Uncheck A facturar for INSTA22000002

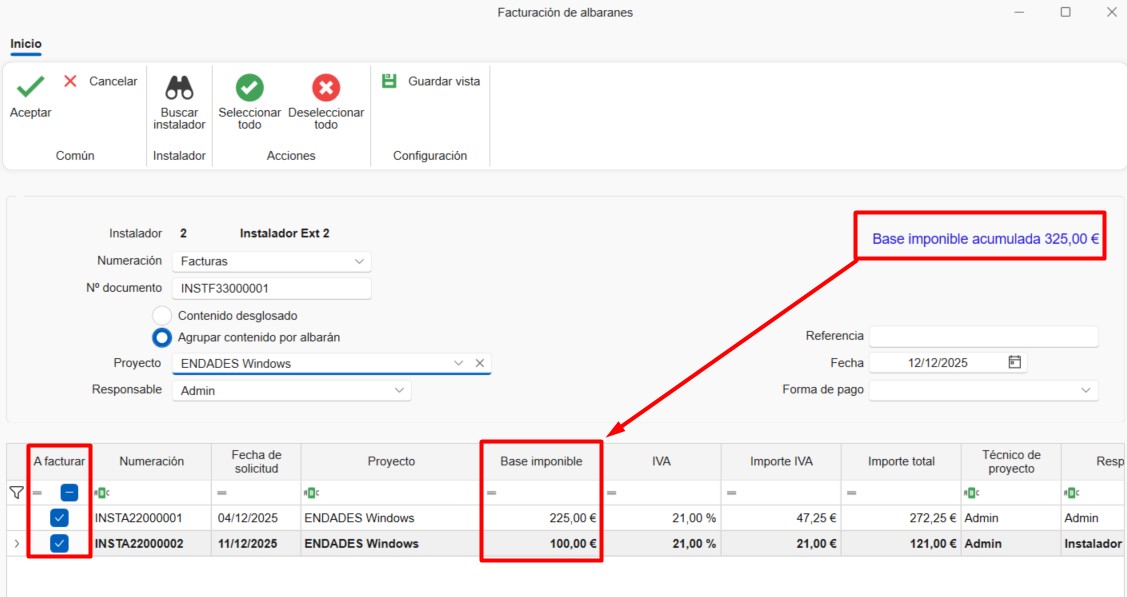60,543
